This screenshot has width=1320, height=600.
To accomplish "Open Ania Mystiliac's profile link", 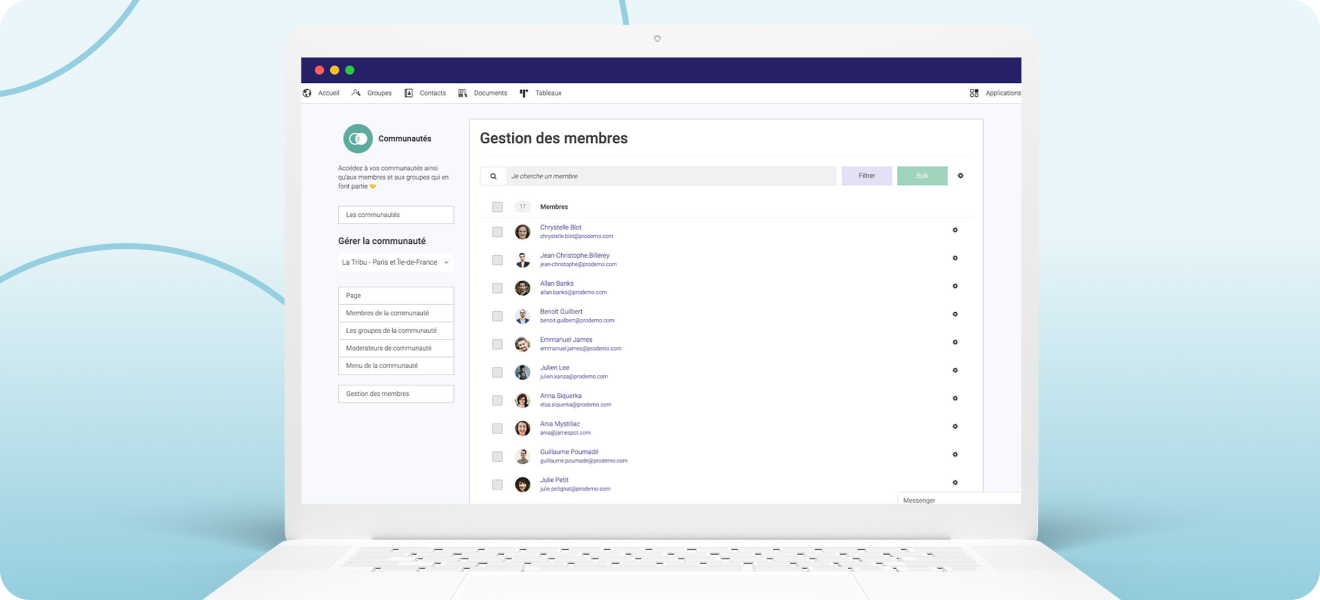I will 560,423.
